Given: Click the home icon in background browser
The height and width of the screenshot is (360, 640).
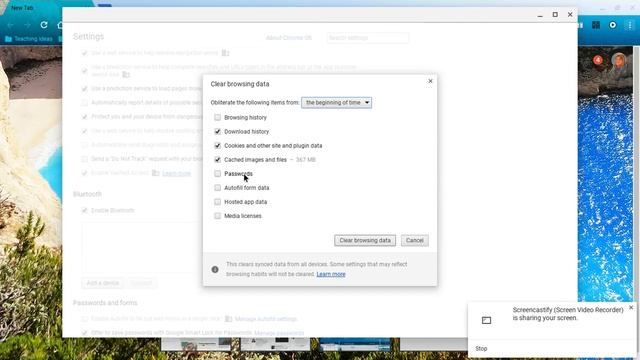Looking at the screenshot, I should click(60, 25).
